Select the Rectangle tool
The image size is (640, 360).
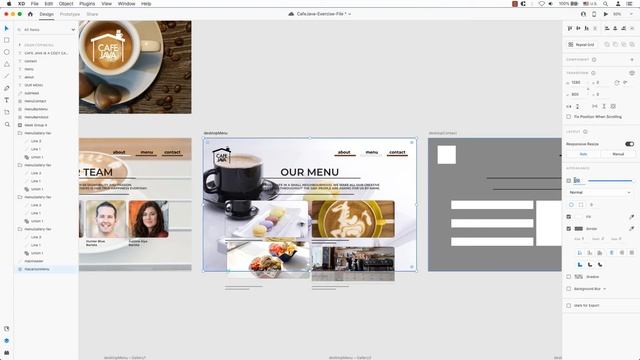click(7, 40)
